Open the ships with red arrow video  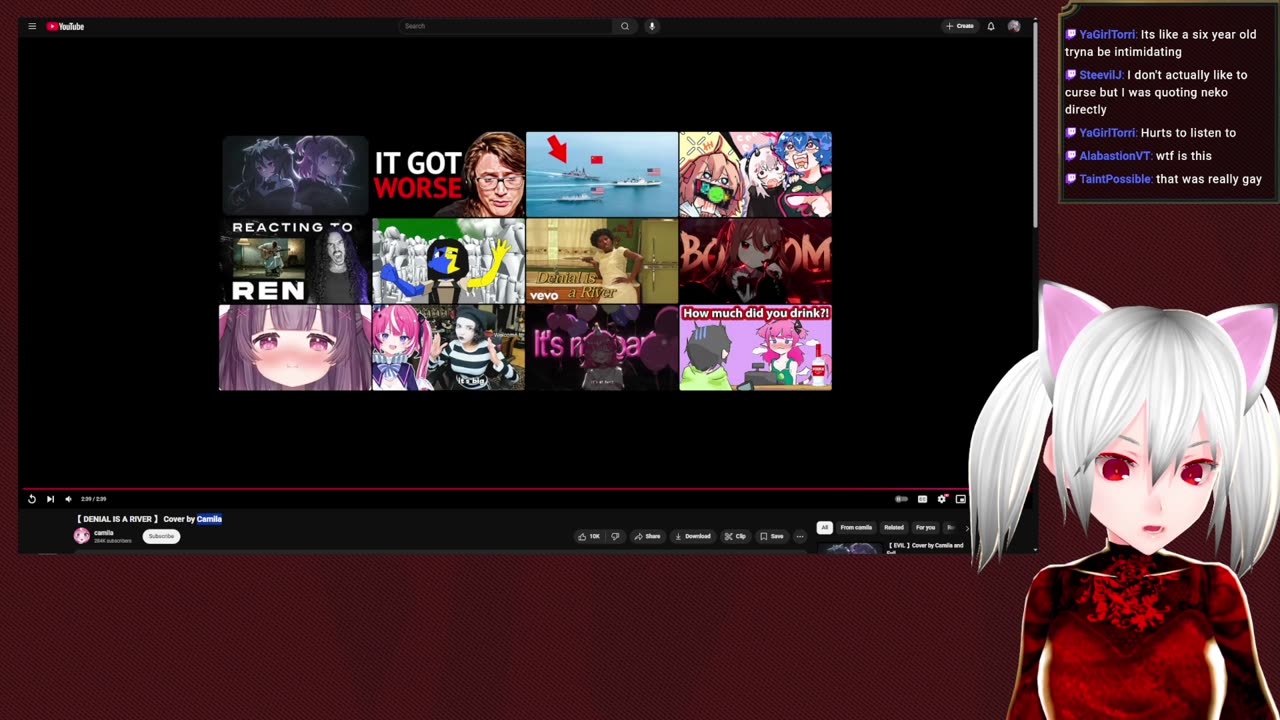[602, 174]
